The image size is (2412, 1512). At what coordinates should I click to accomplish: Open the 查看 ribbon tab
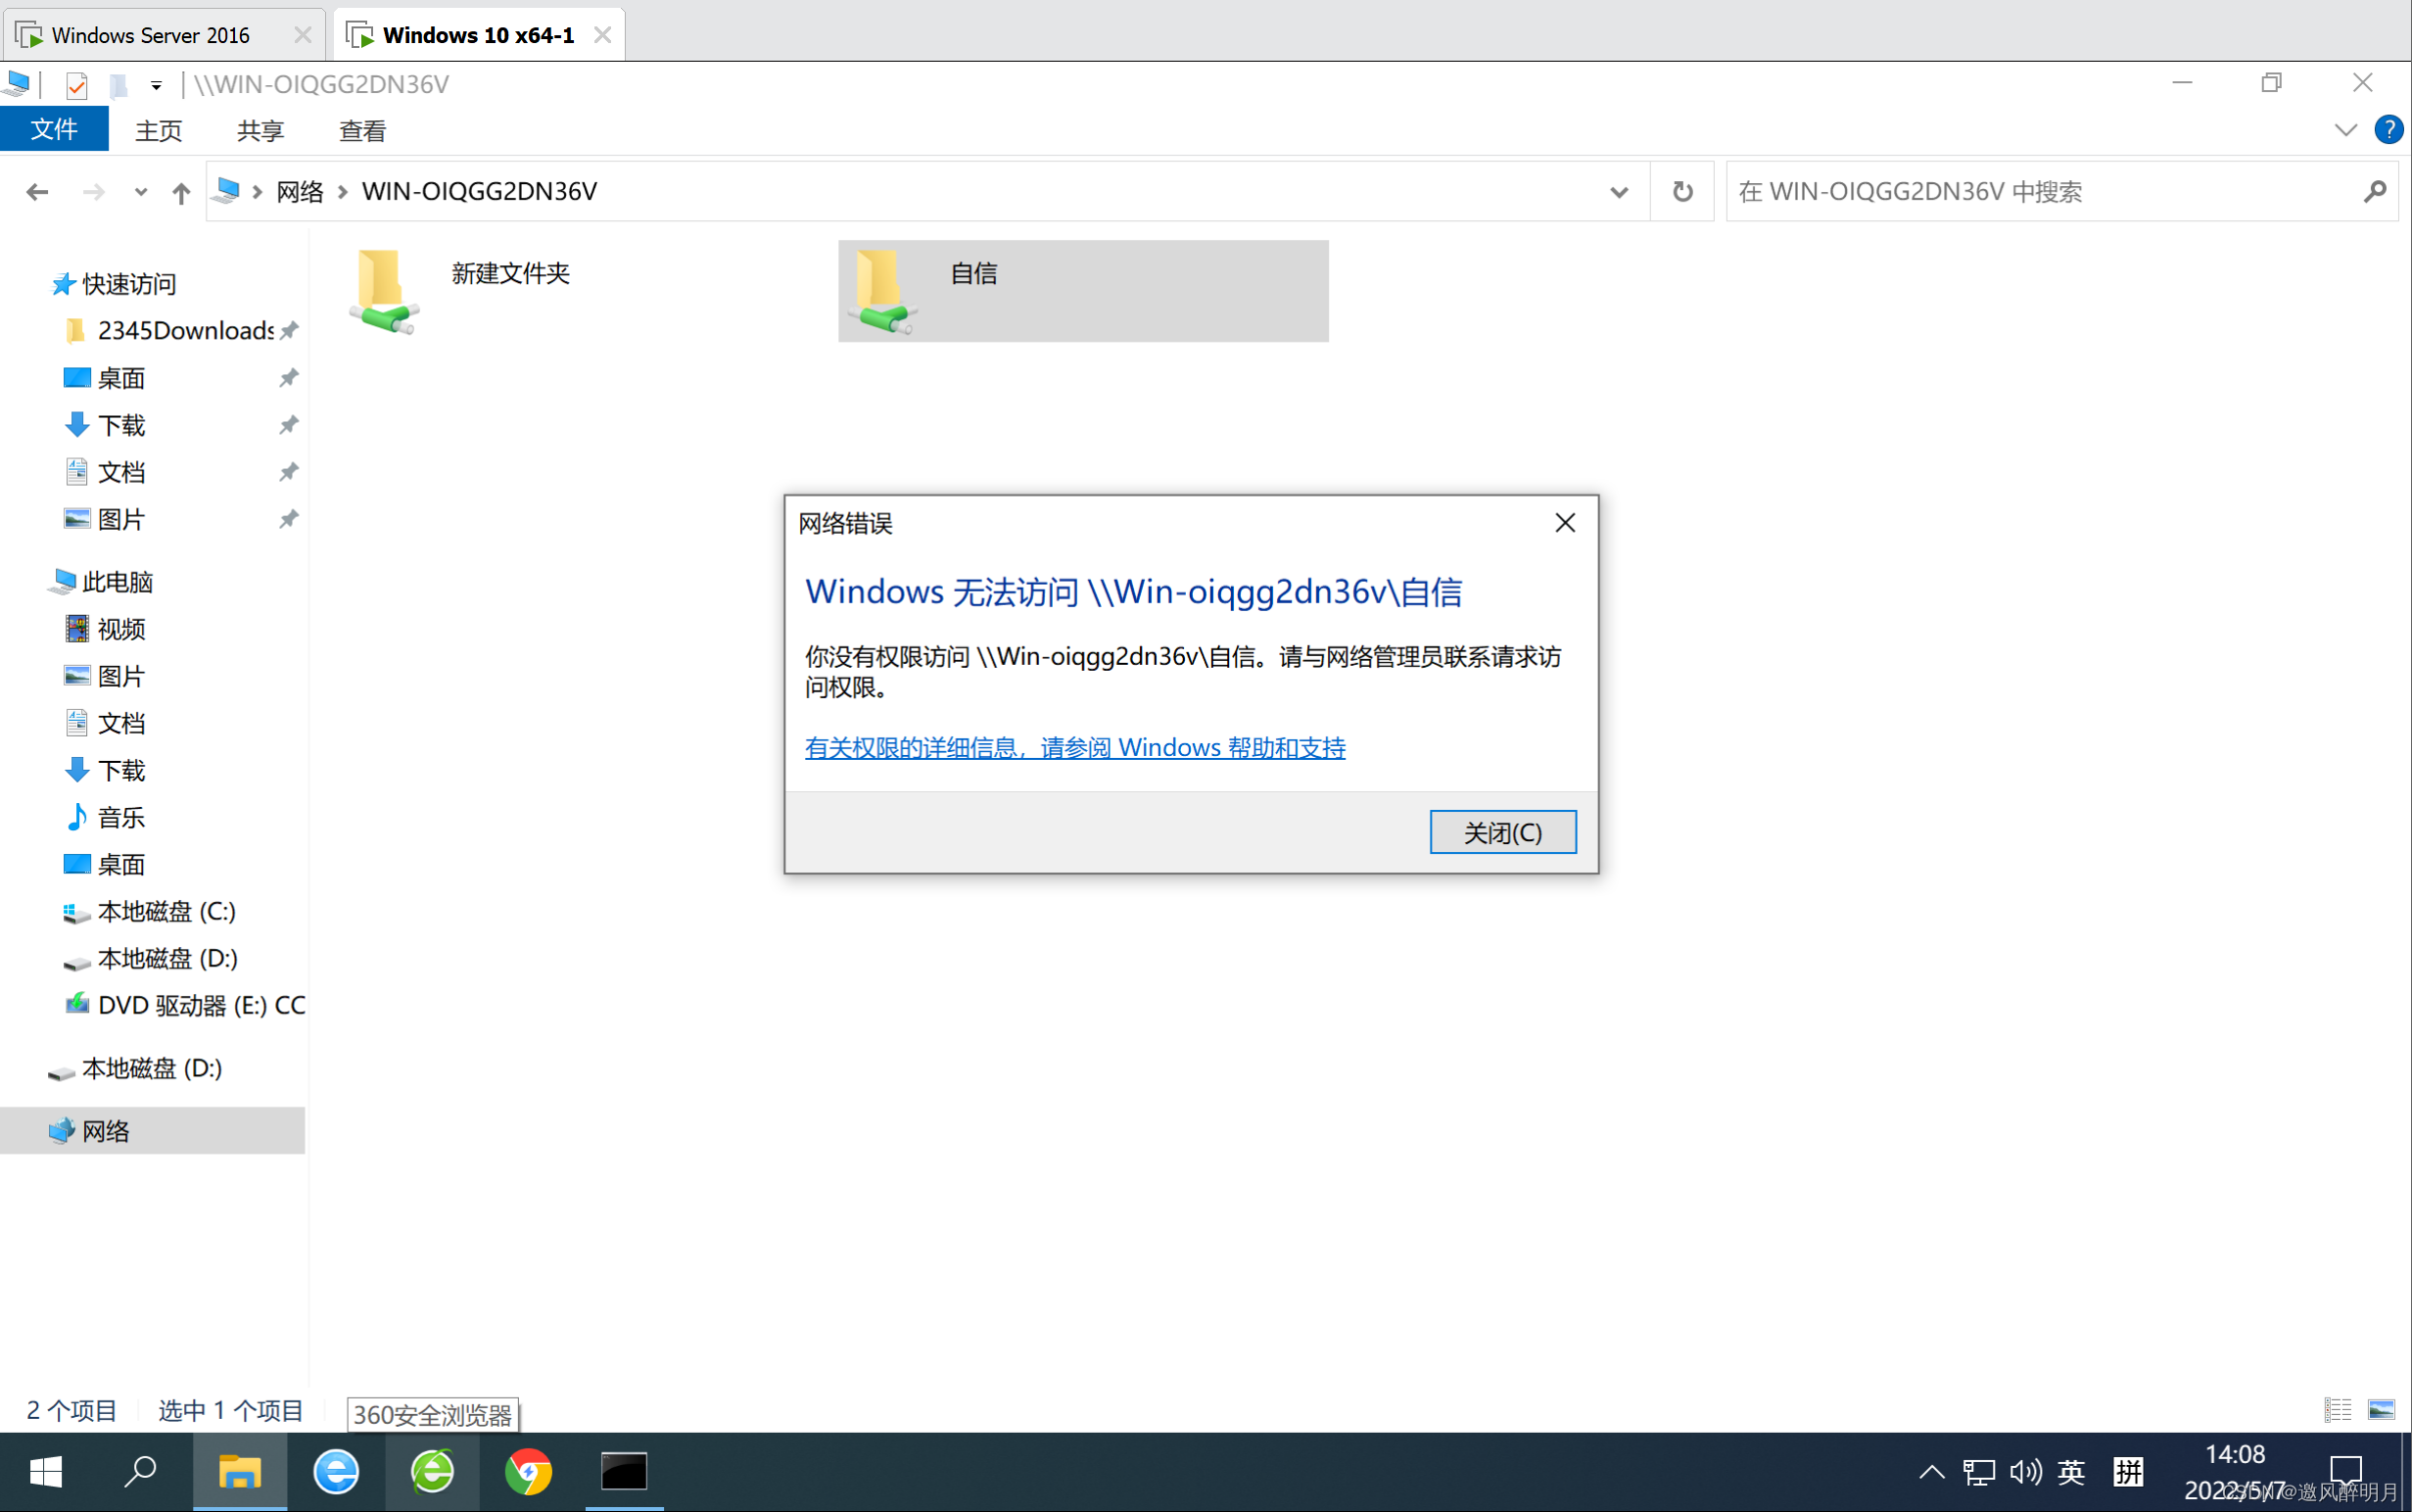click(362, 130)
